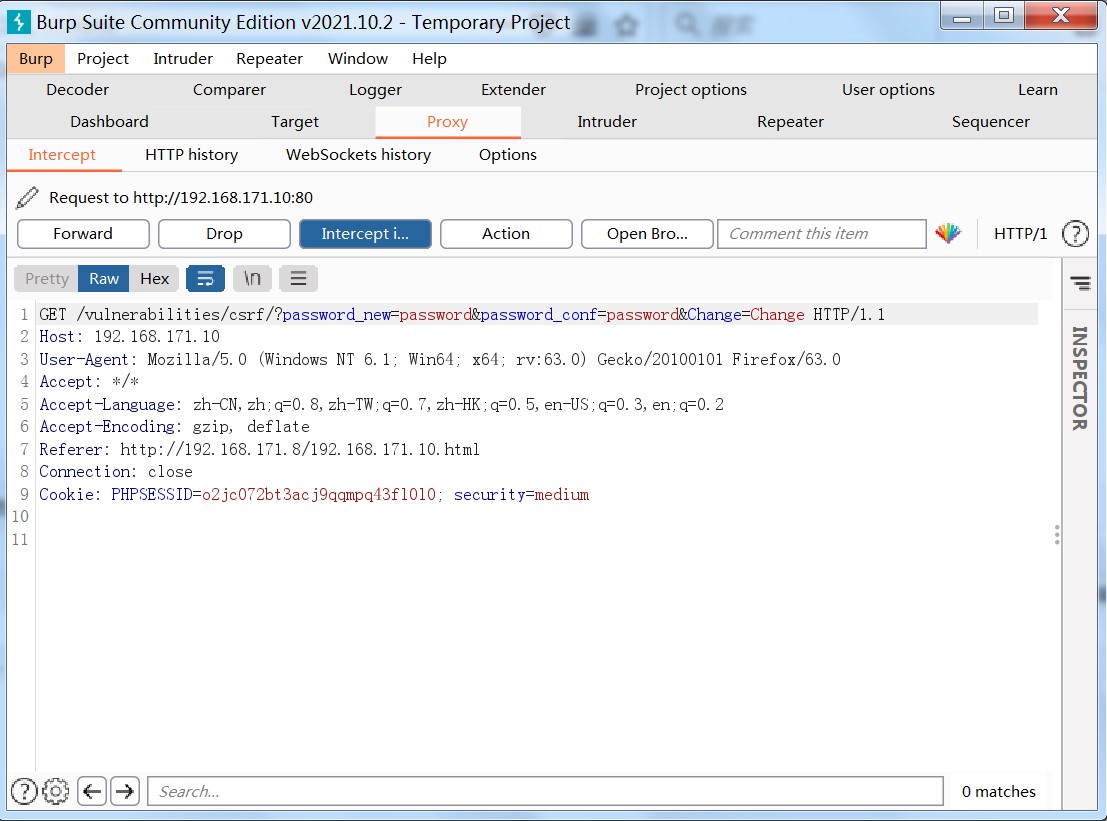Click the Request to http://192.168.171.10:80 label
1107x821 pixels.
[x=181, y=198]
